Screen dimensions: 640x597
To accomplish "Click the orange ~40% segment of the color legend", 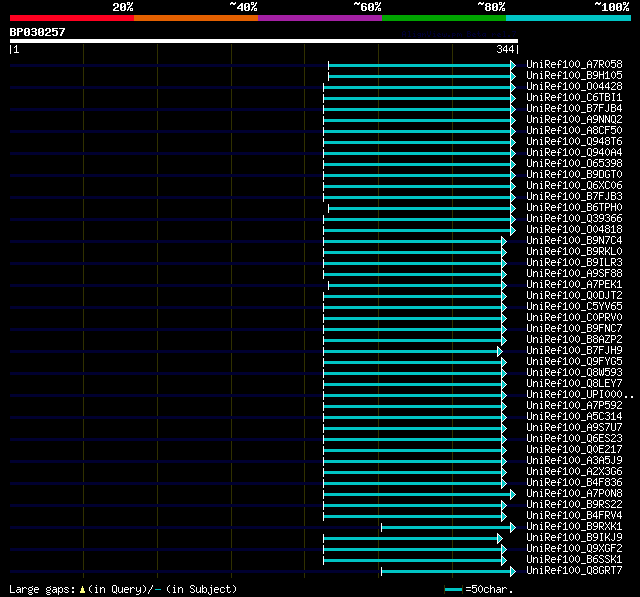I will [x=196, y=18].
